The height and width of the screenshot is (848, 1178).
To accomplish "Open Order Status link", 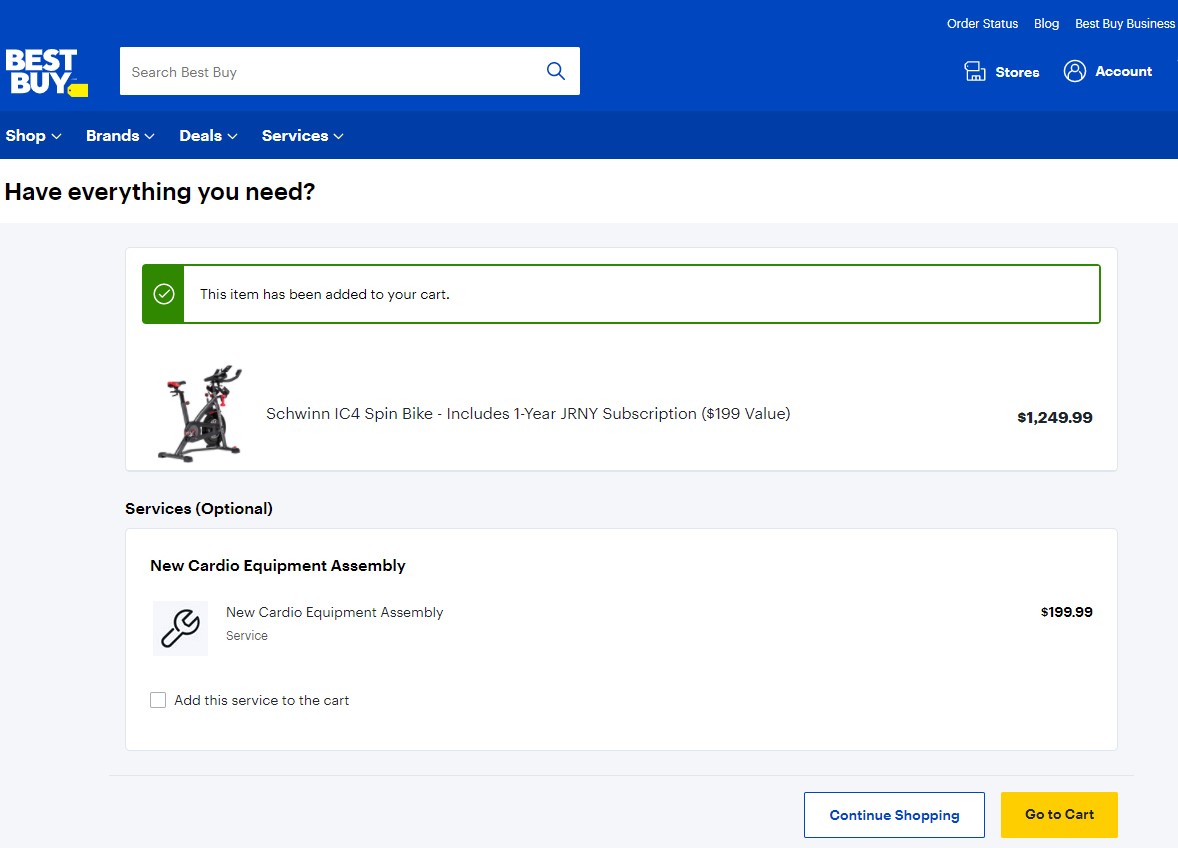I will (982, 23).
